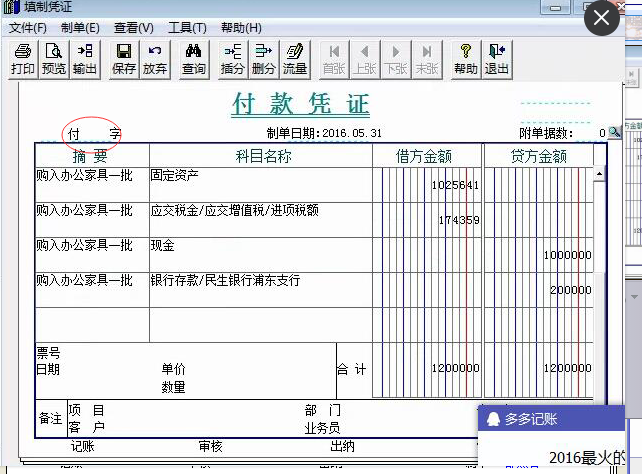
Task: Open the 查询 binoculars search
Action: (x=194, y=59)
